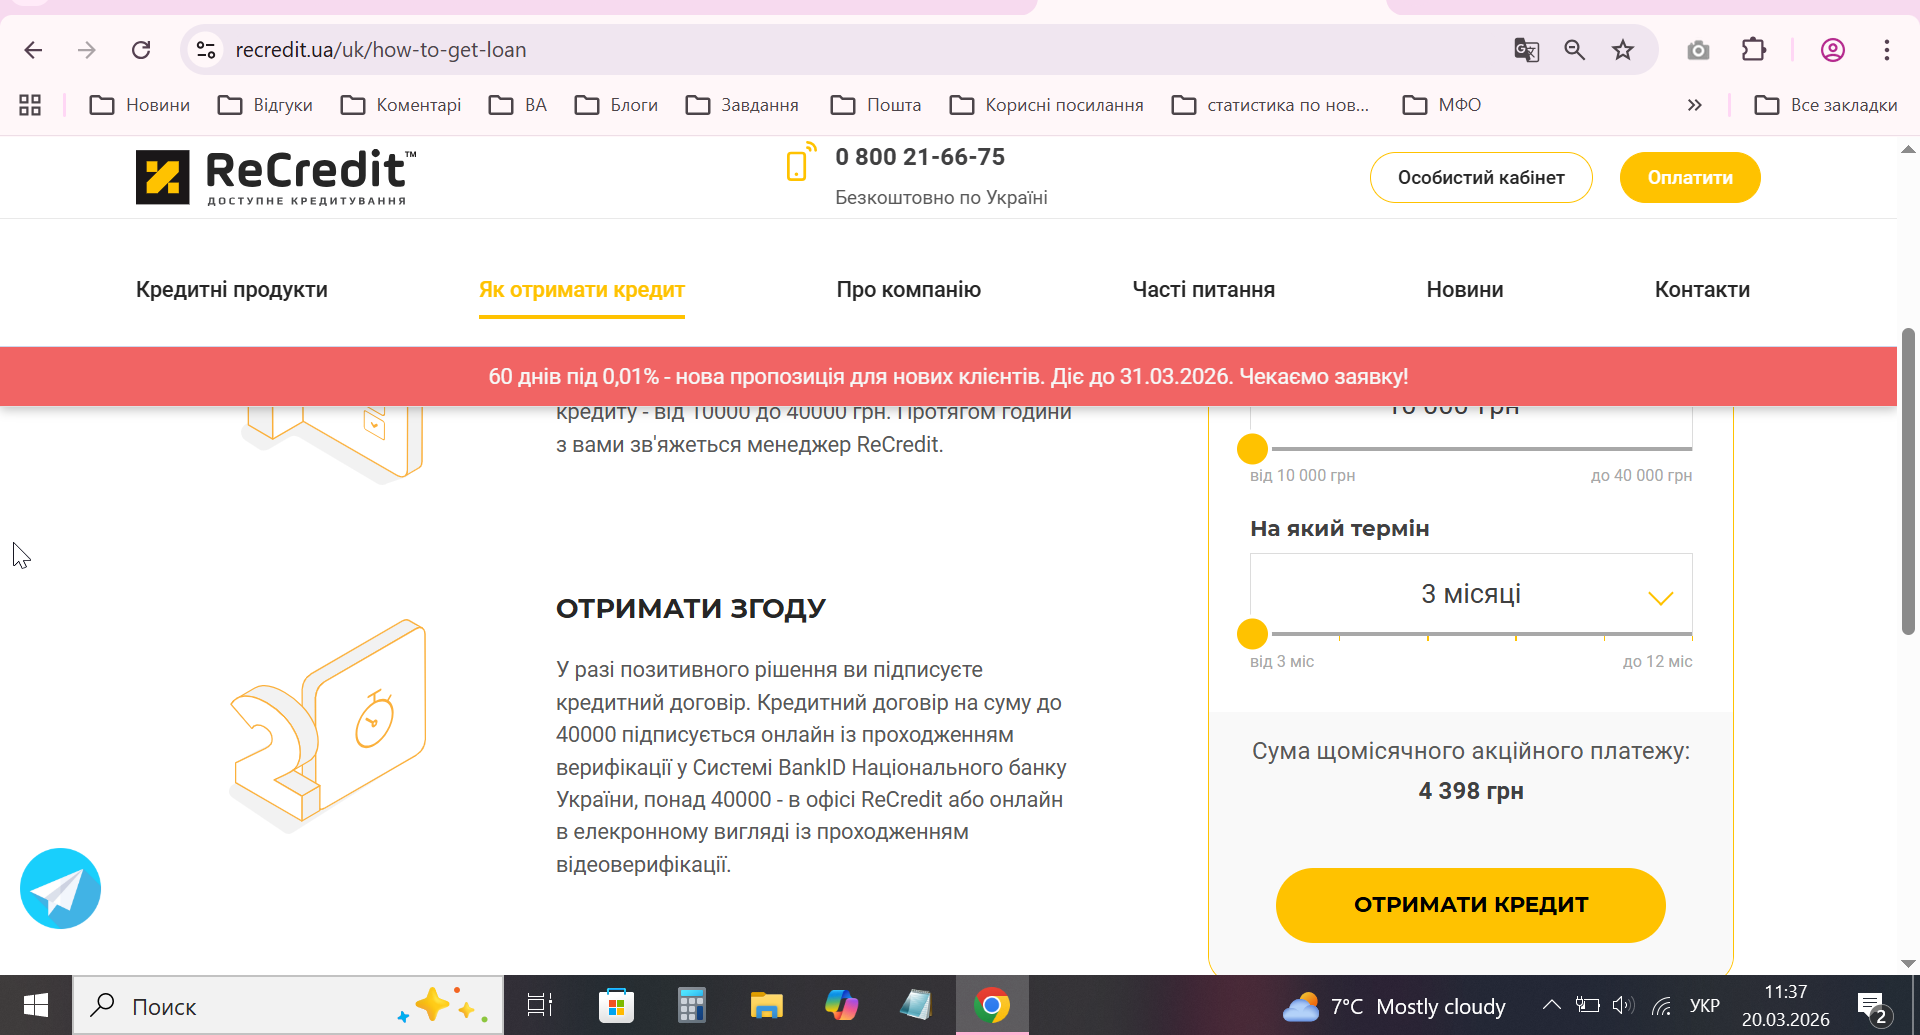
Task: Click the taskbar Поиск search box
Action: [288, 1006]
